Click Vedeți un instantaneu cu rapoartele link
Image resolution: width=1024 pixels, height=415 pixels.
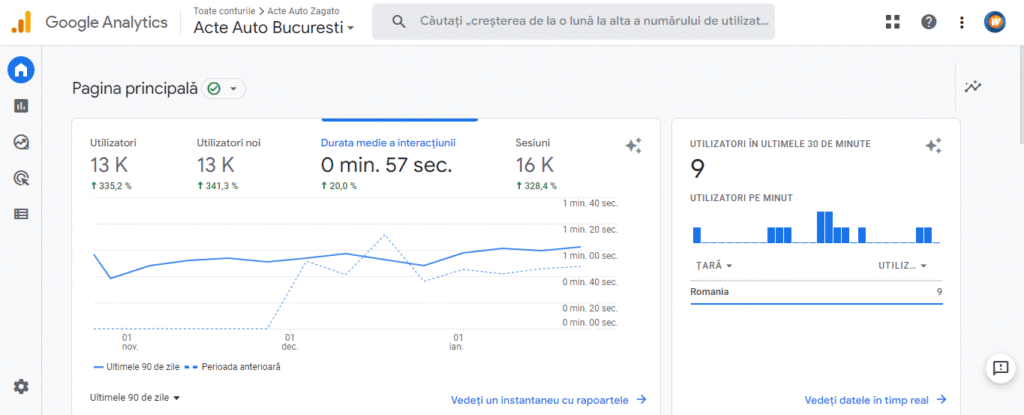pyautogui.click(x=549, y=399)
